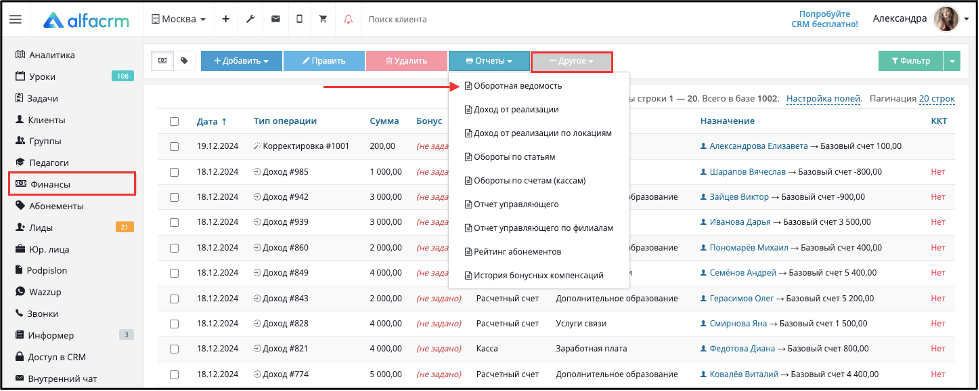
Task: Open the Настройка полей link
Action: click(x=824, y=99)
